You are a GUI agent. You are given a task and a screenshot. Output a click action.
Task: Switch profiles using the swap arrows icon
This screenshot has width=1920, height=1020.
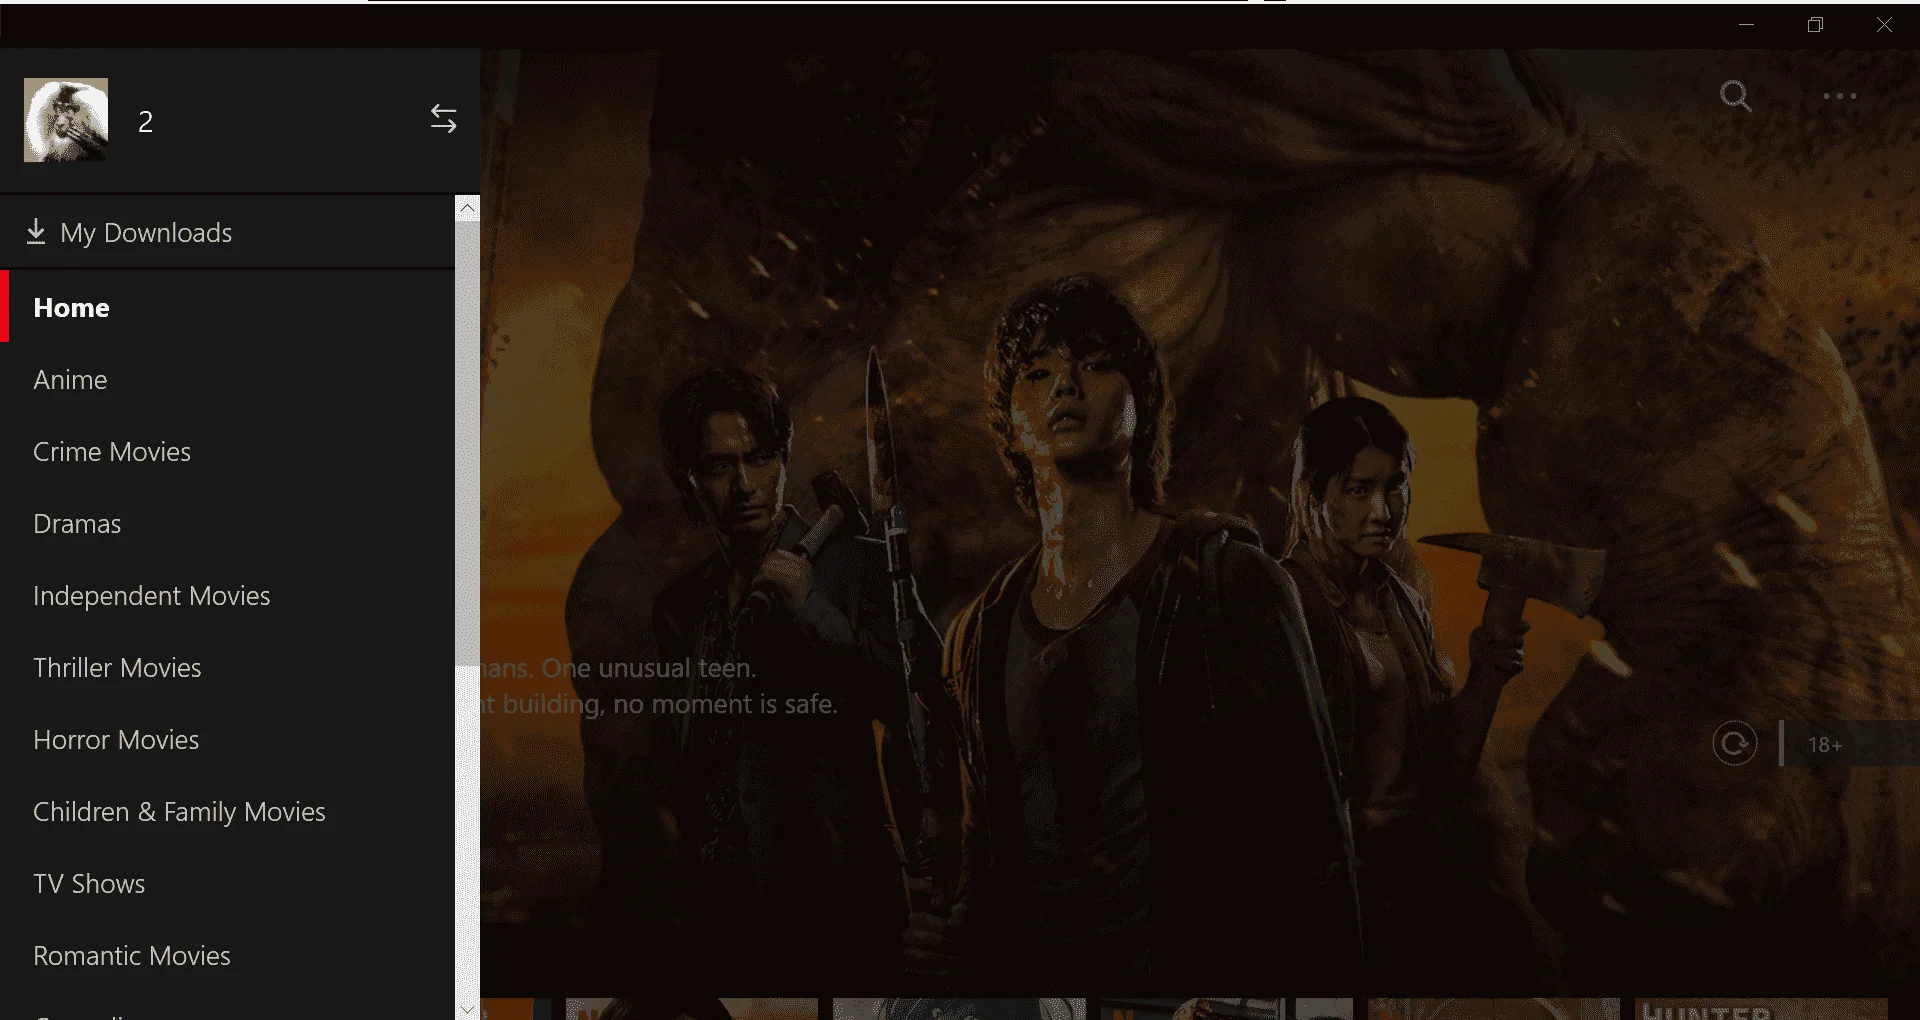pos(443,119)
